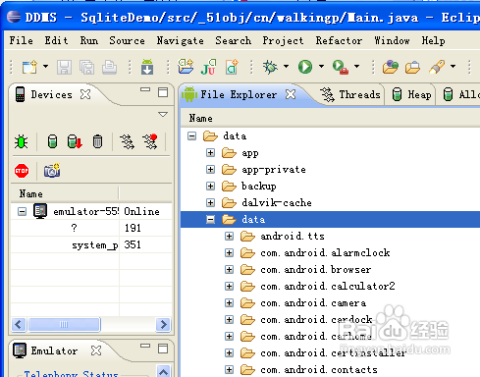The image size is (480, 377).
Task: Click the red Stop Process icon
Action: click(x=22, y=171)
